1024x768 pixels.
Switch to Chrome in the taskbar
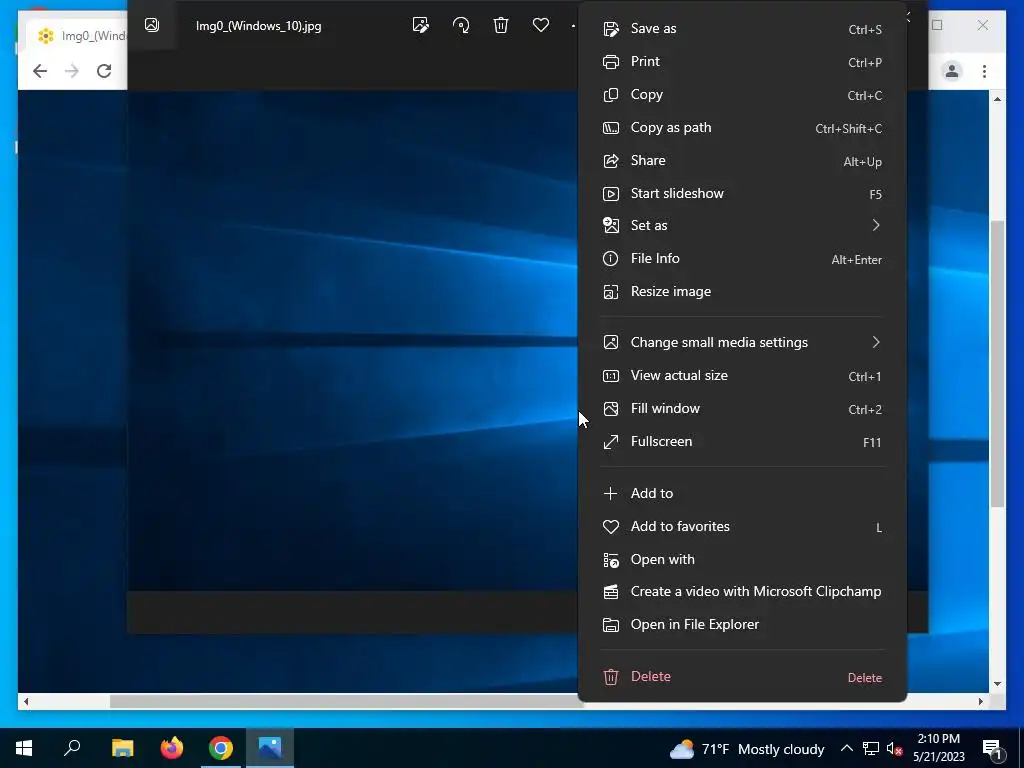click(221, 748)
